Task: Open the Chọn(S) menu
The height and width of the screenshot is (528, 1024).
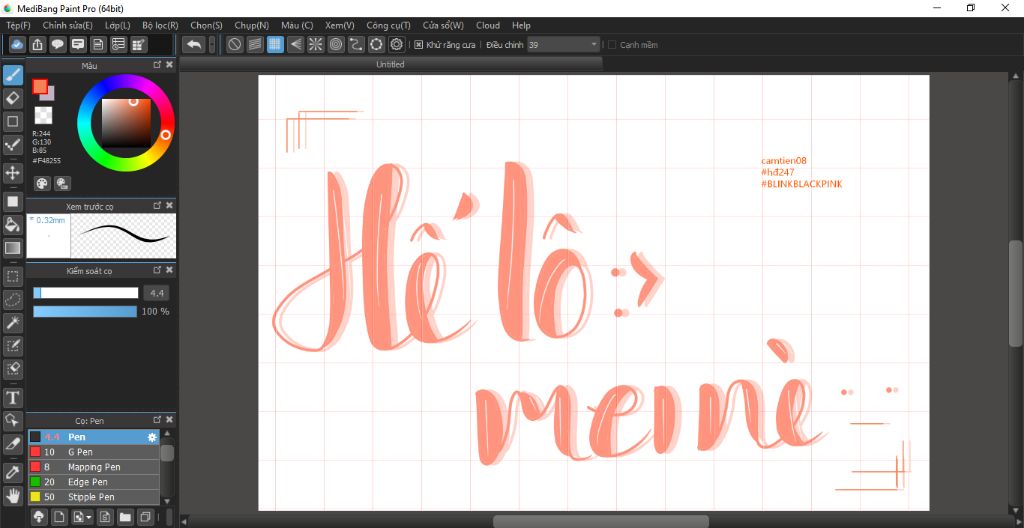Action: pos(206,25)
